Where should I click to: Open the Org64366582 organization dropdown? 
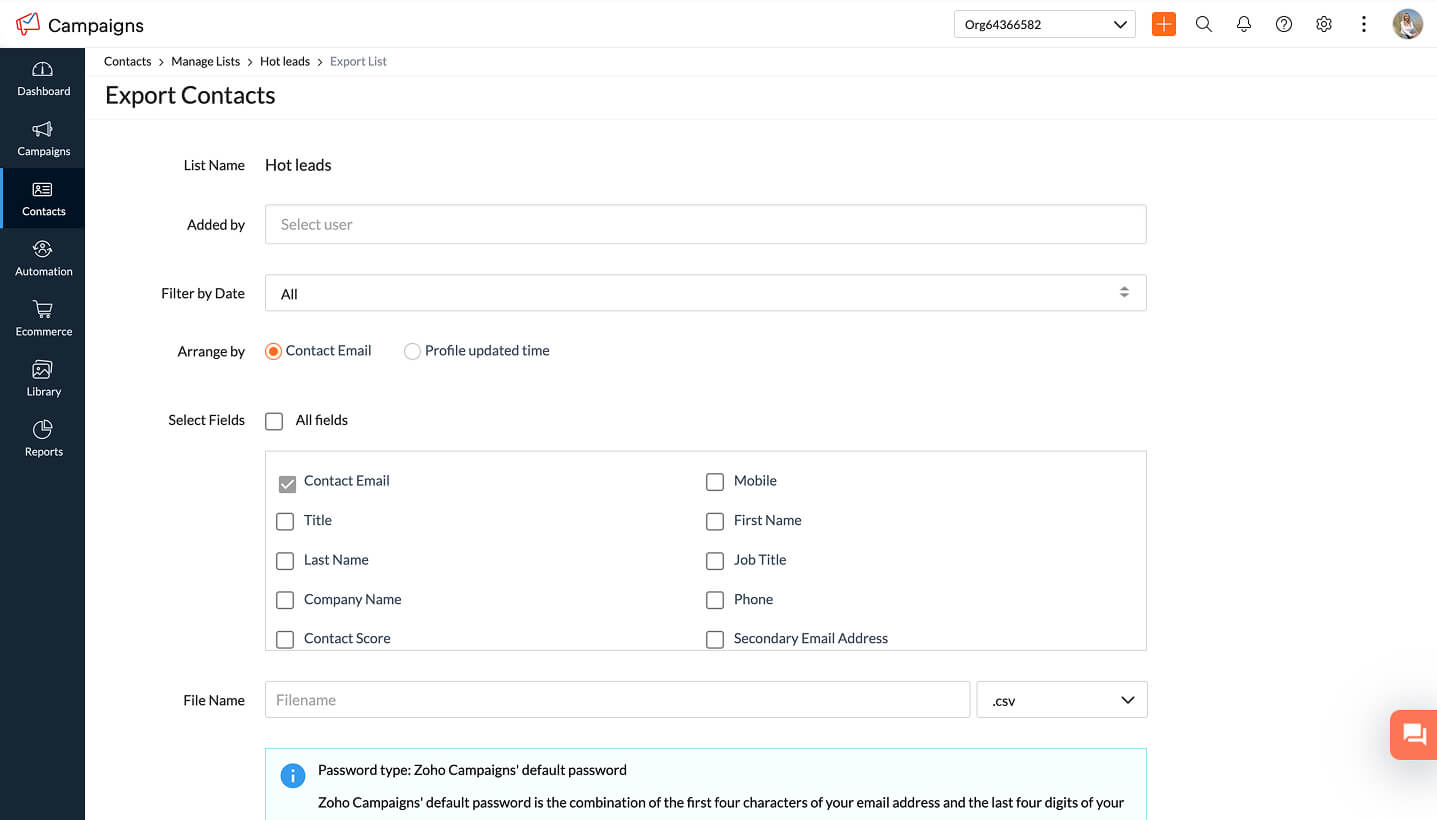(x=1044, y=24)
